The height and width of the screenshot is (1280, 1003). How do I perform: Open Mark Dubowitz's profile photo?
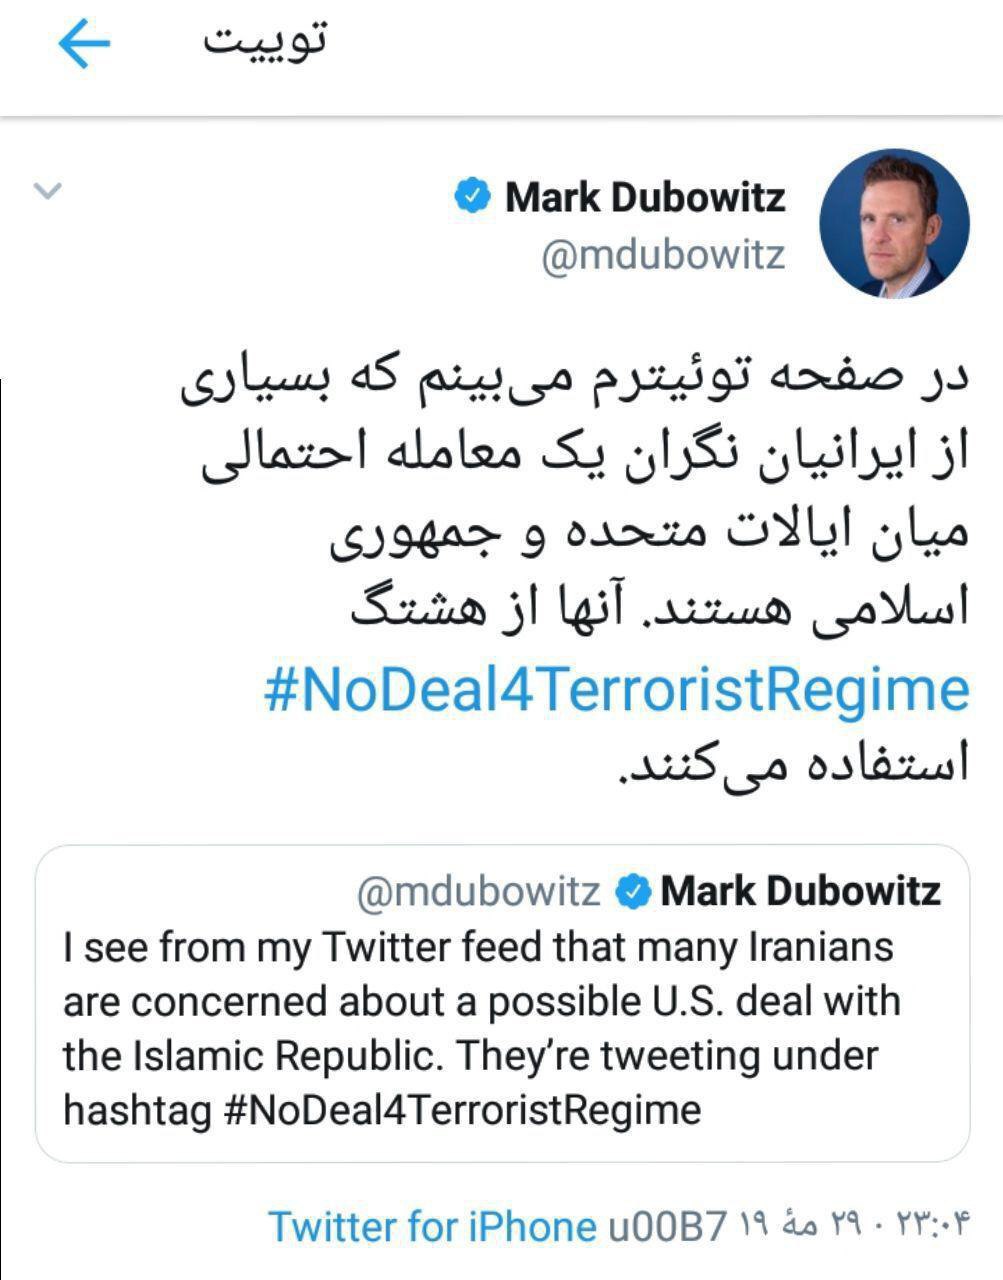[x=894, y=224]
